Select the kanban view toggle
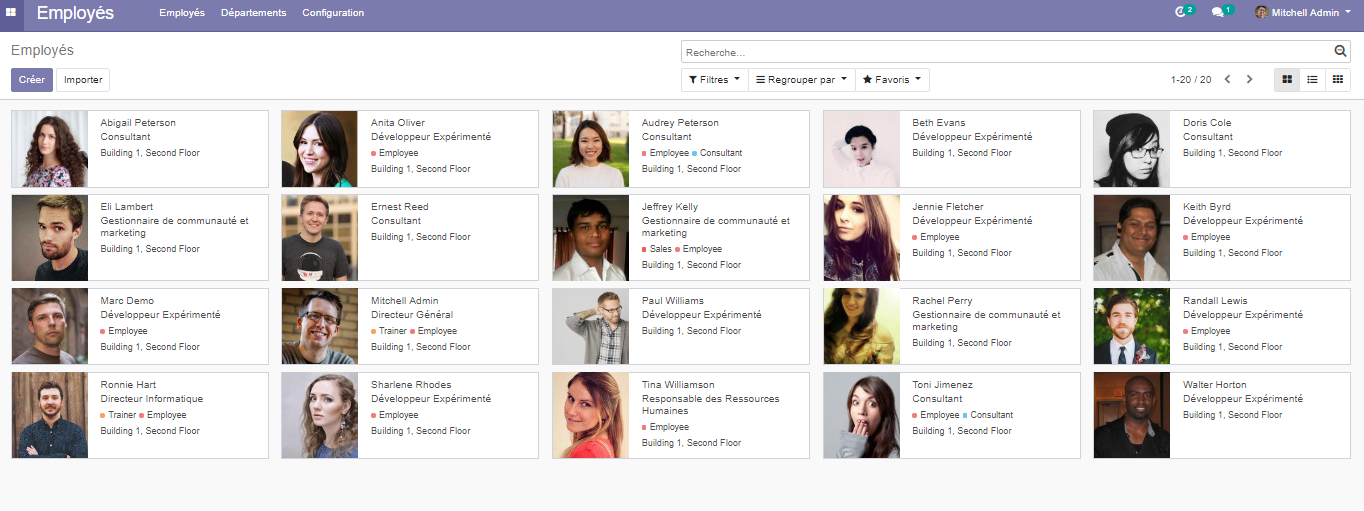 tap(1287, 80)
